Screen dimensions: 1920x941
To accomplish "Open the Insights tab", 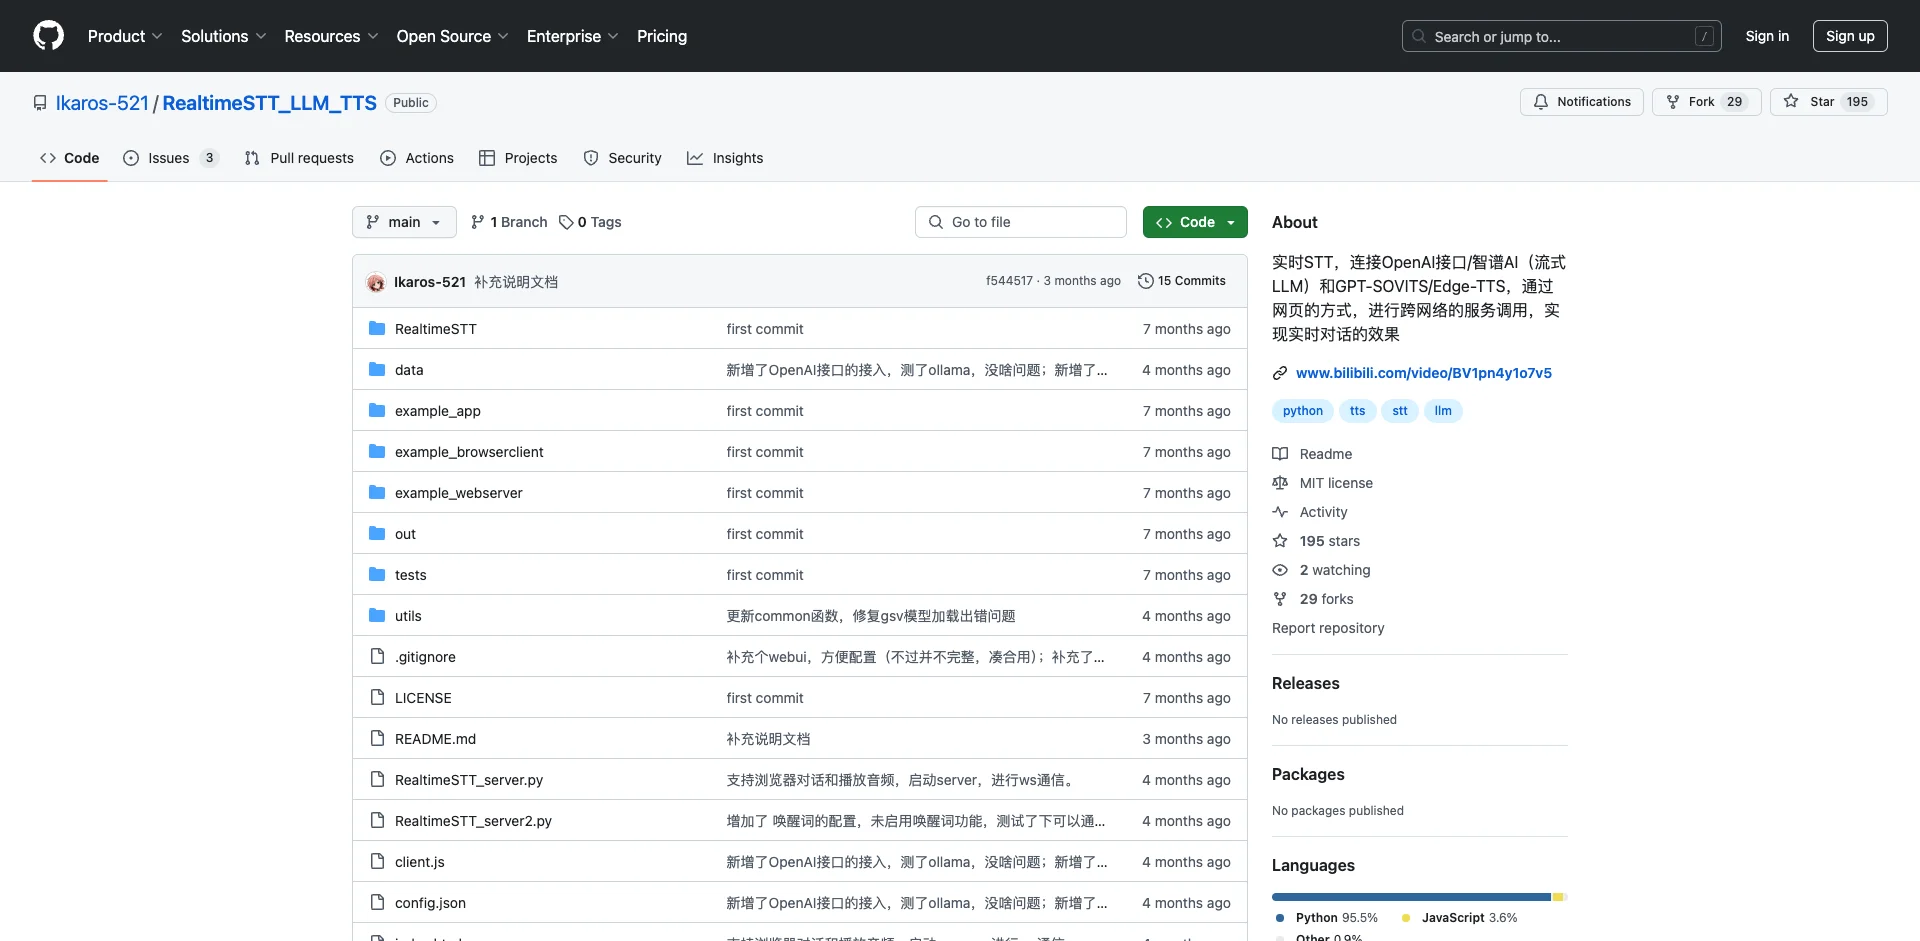I will coord(725,158).
